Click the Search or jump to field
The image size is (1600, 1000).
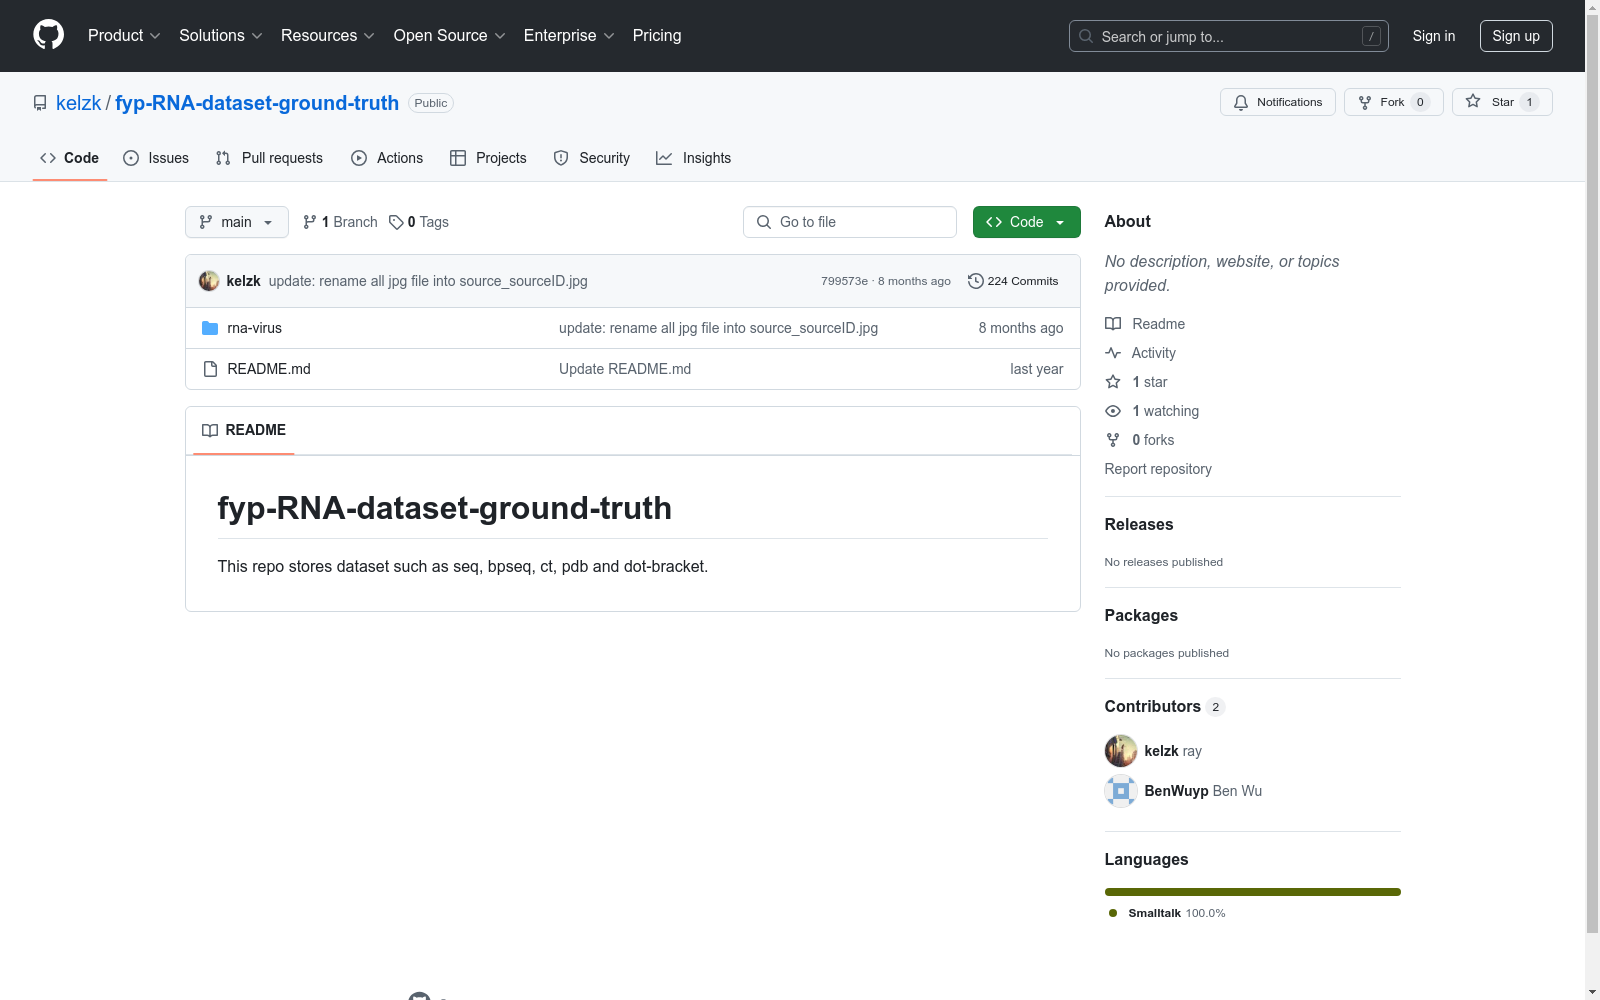(1229, 36)
